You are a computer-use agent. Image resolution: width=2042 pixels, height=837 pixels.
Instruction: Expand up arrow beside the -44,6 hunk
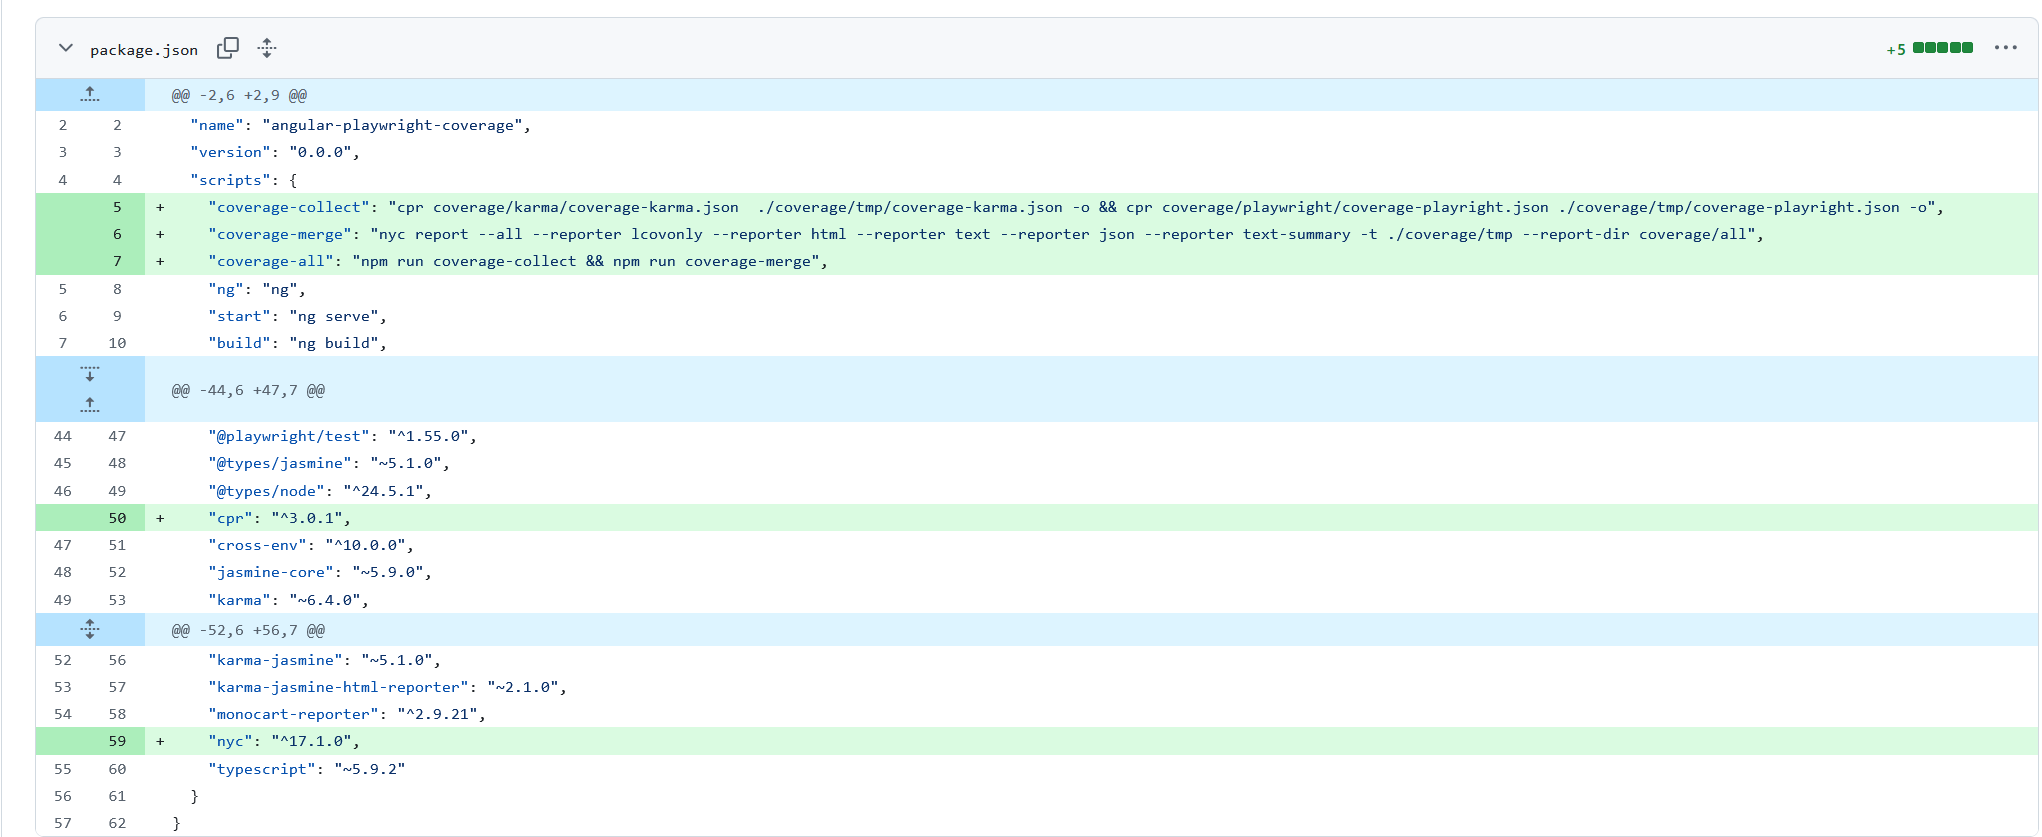click(x=90, y=405)
